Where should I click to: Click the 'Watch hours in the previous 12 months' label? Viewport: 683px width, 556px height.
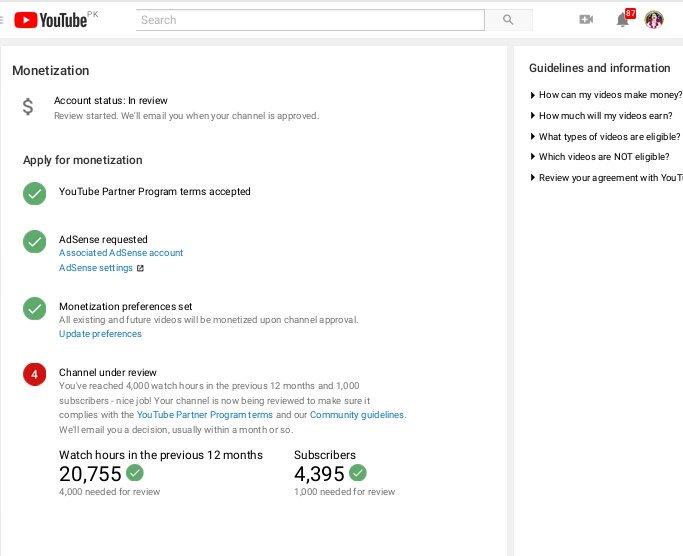[x=161, y=455]
